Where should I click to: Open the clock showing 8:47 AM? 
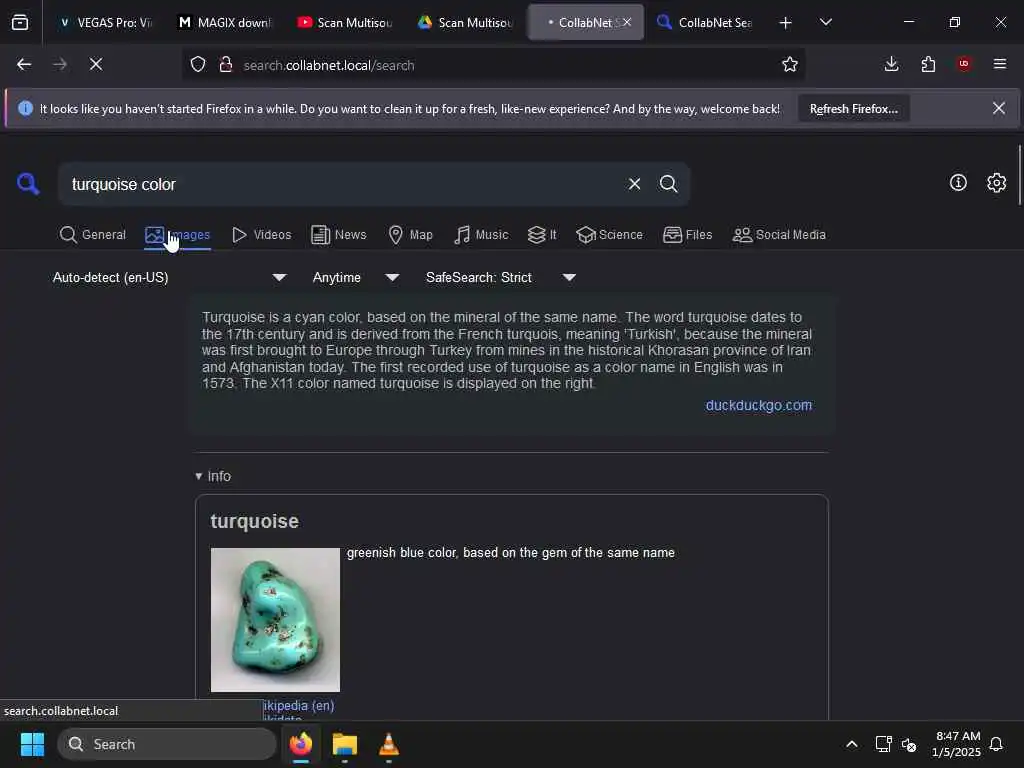[956, 744]
